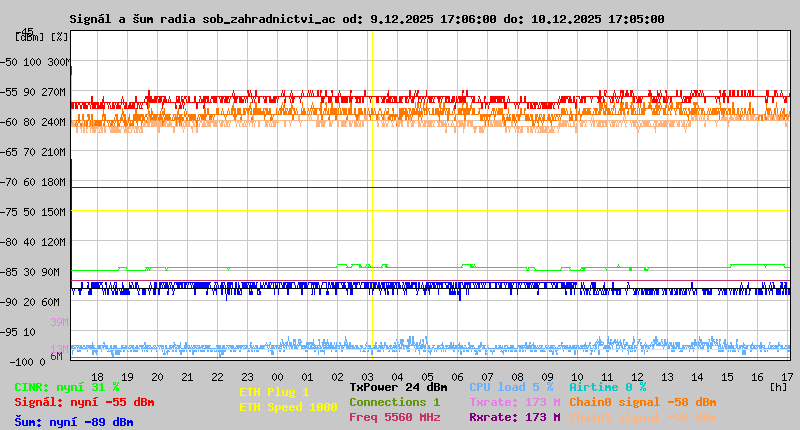Click the Freq 5560 MHz label
Screen dimensions: 800x430
tap(394, 417)
